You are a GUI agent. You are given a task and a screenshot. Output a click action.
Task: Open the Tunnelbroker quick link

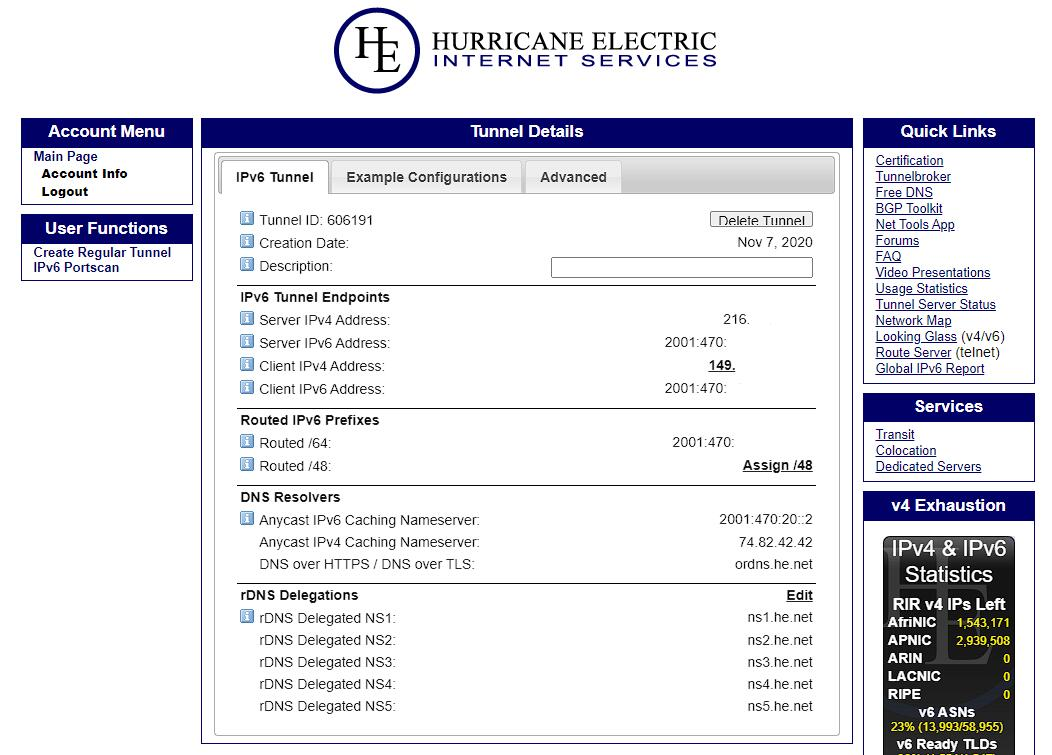click(x=913, y=177)
